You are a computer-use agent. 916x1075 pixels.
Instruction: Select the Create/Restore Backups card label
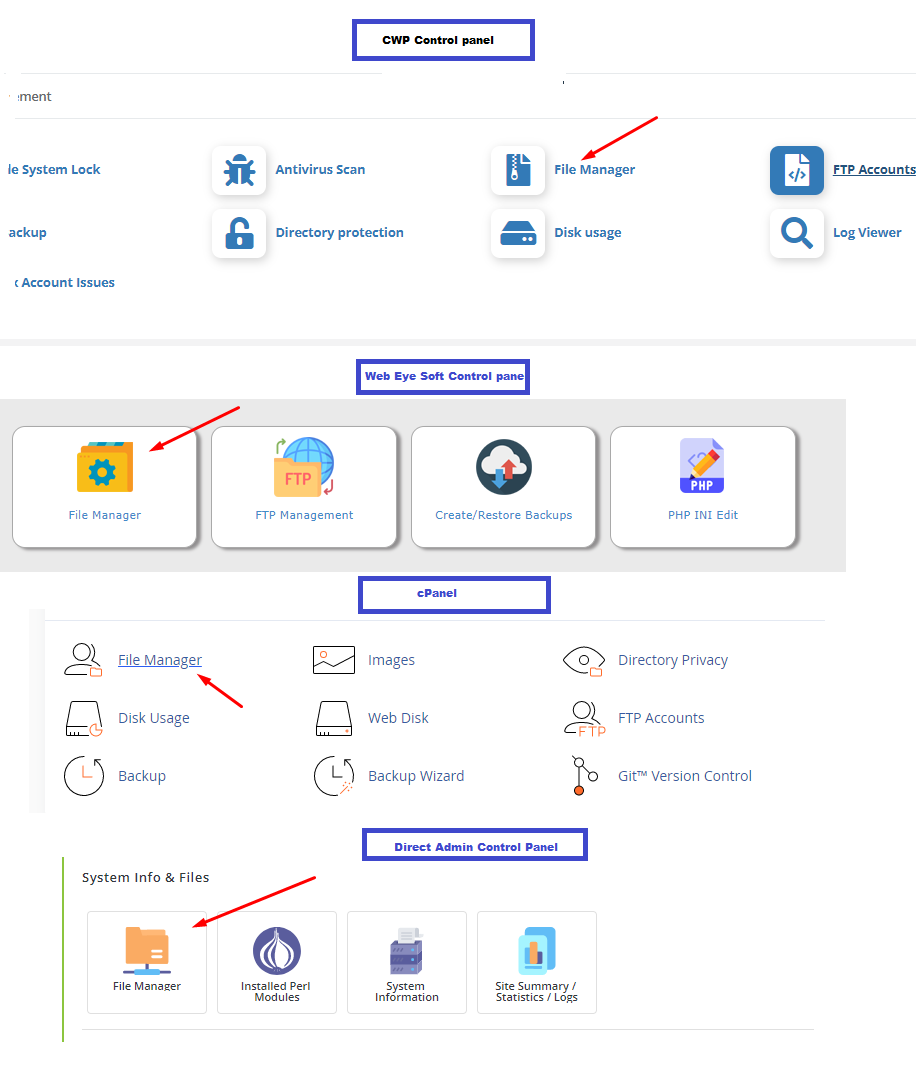pos(503,515)
